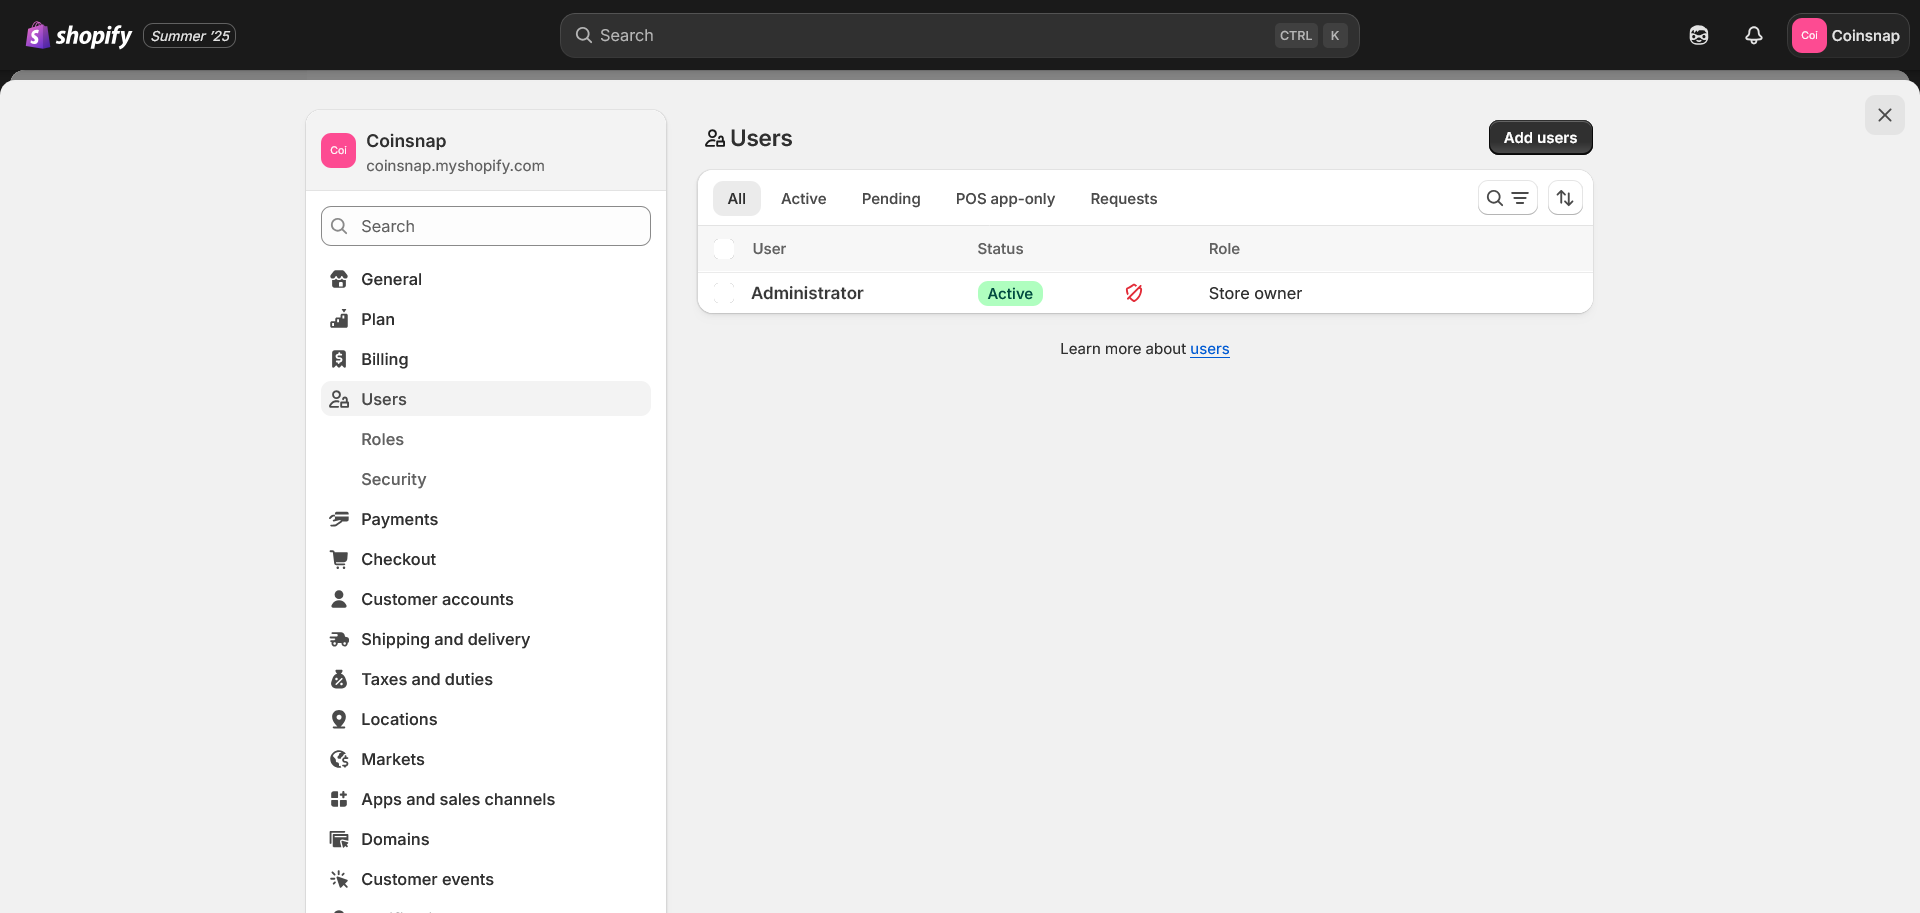This screenshot has width=1920, height=913.
Task: Click the Shopify logo in top bar
Action: [x=79, y=36]
